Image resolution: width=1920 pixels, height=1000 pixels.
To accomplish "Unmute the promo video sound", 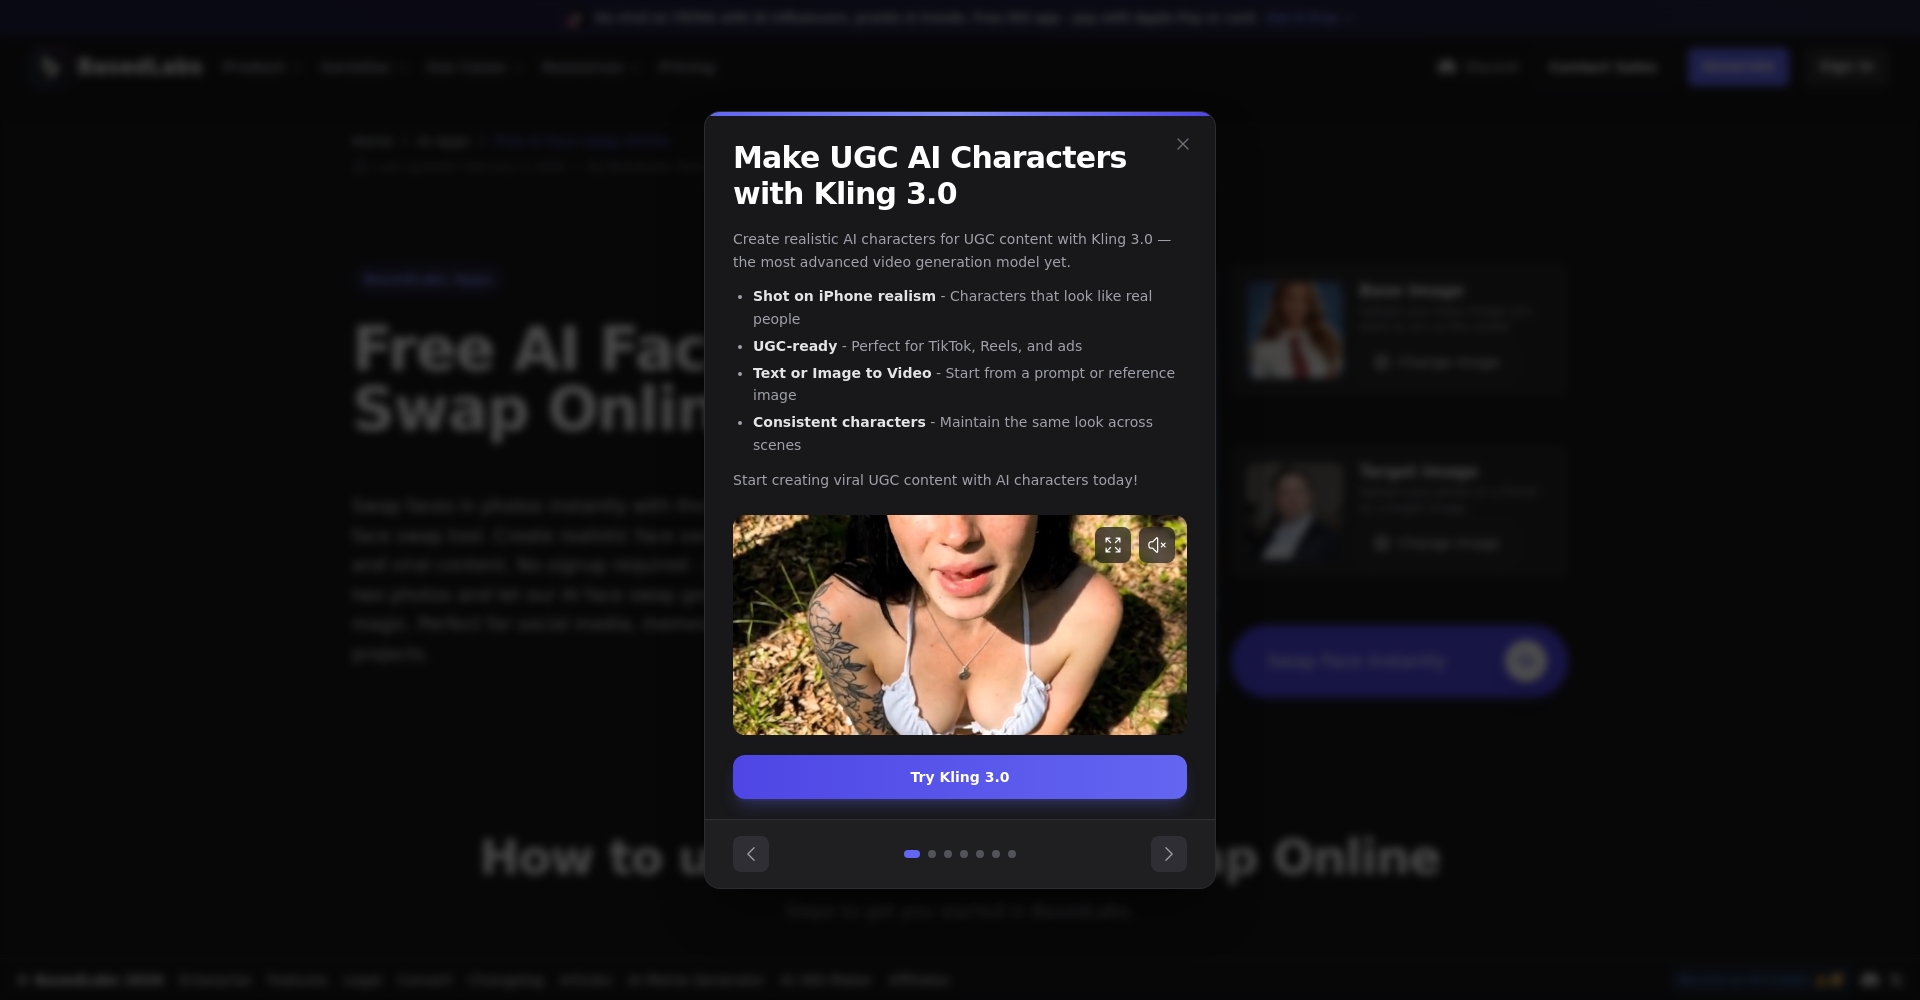I will [1156, 545].
